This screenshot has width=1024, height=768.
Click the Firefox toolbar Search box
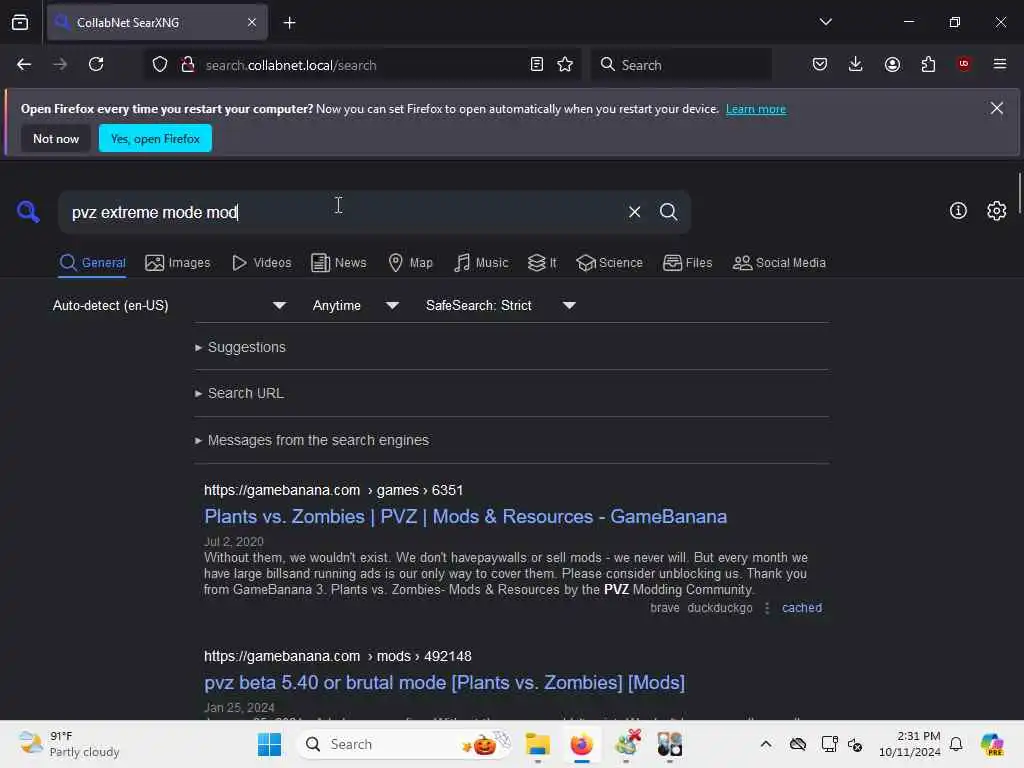click(x=681, y=65)
